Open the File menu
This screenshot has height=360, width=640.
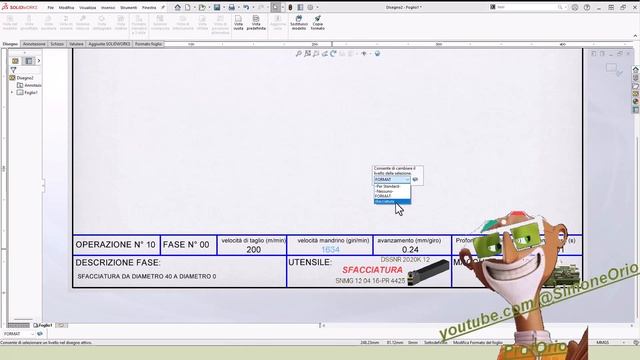(x=51, y=8)
